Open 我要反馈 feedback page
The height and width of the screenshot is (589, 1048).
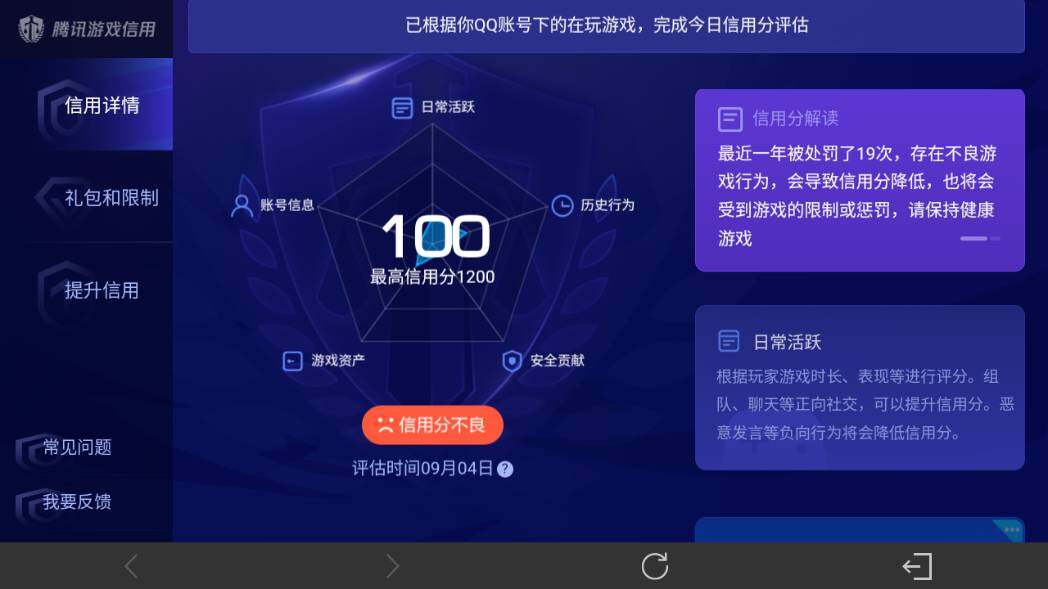point(77,501)
